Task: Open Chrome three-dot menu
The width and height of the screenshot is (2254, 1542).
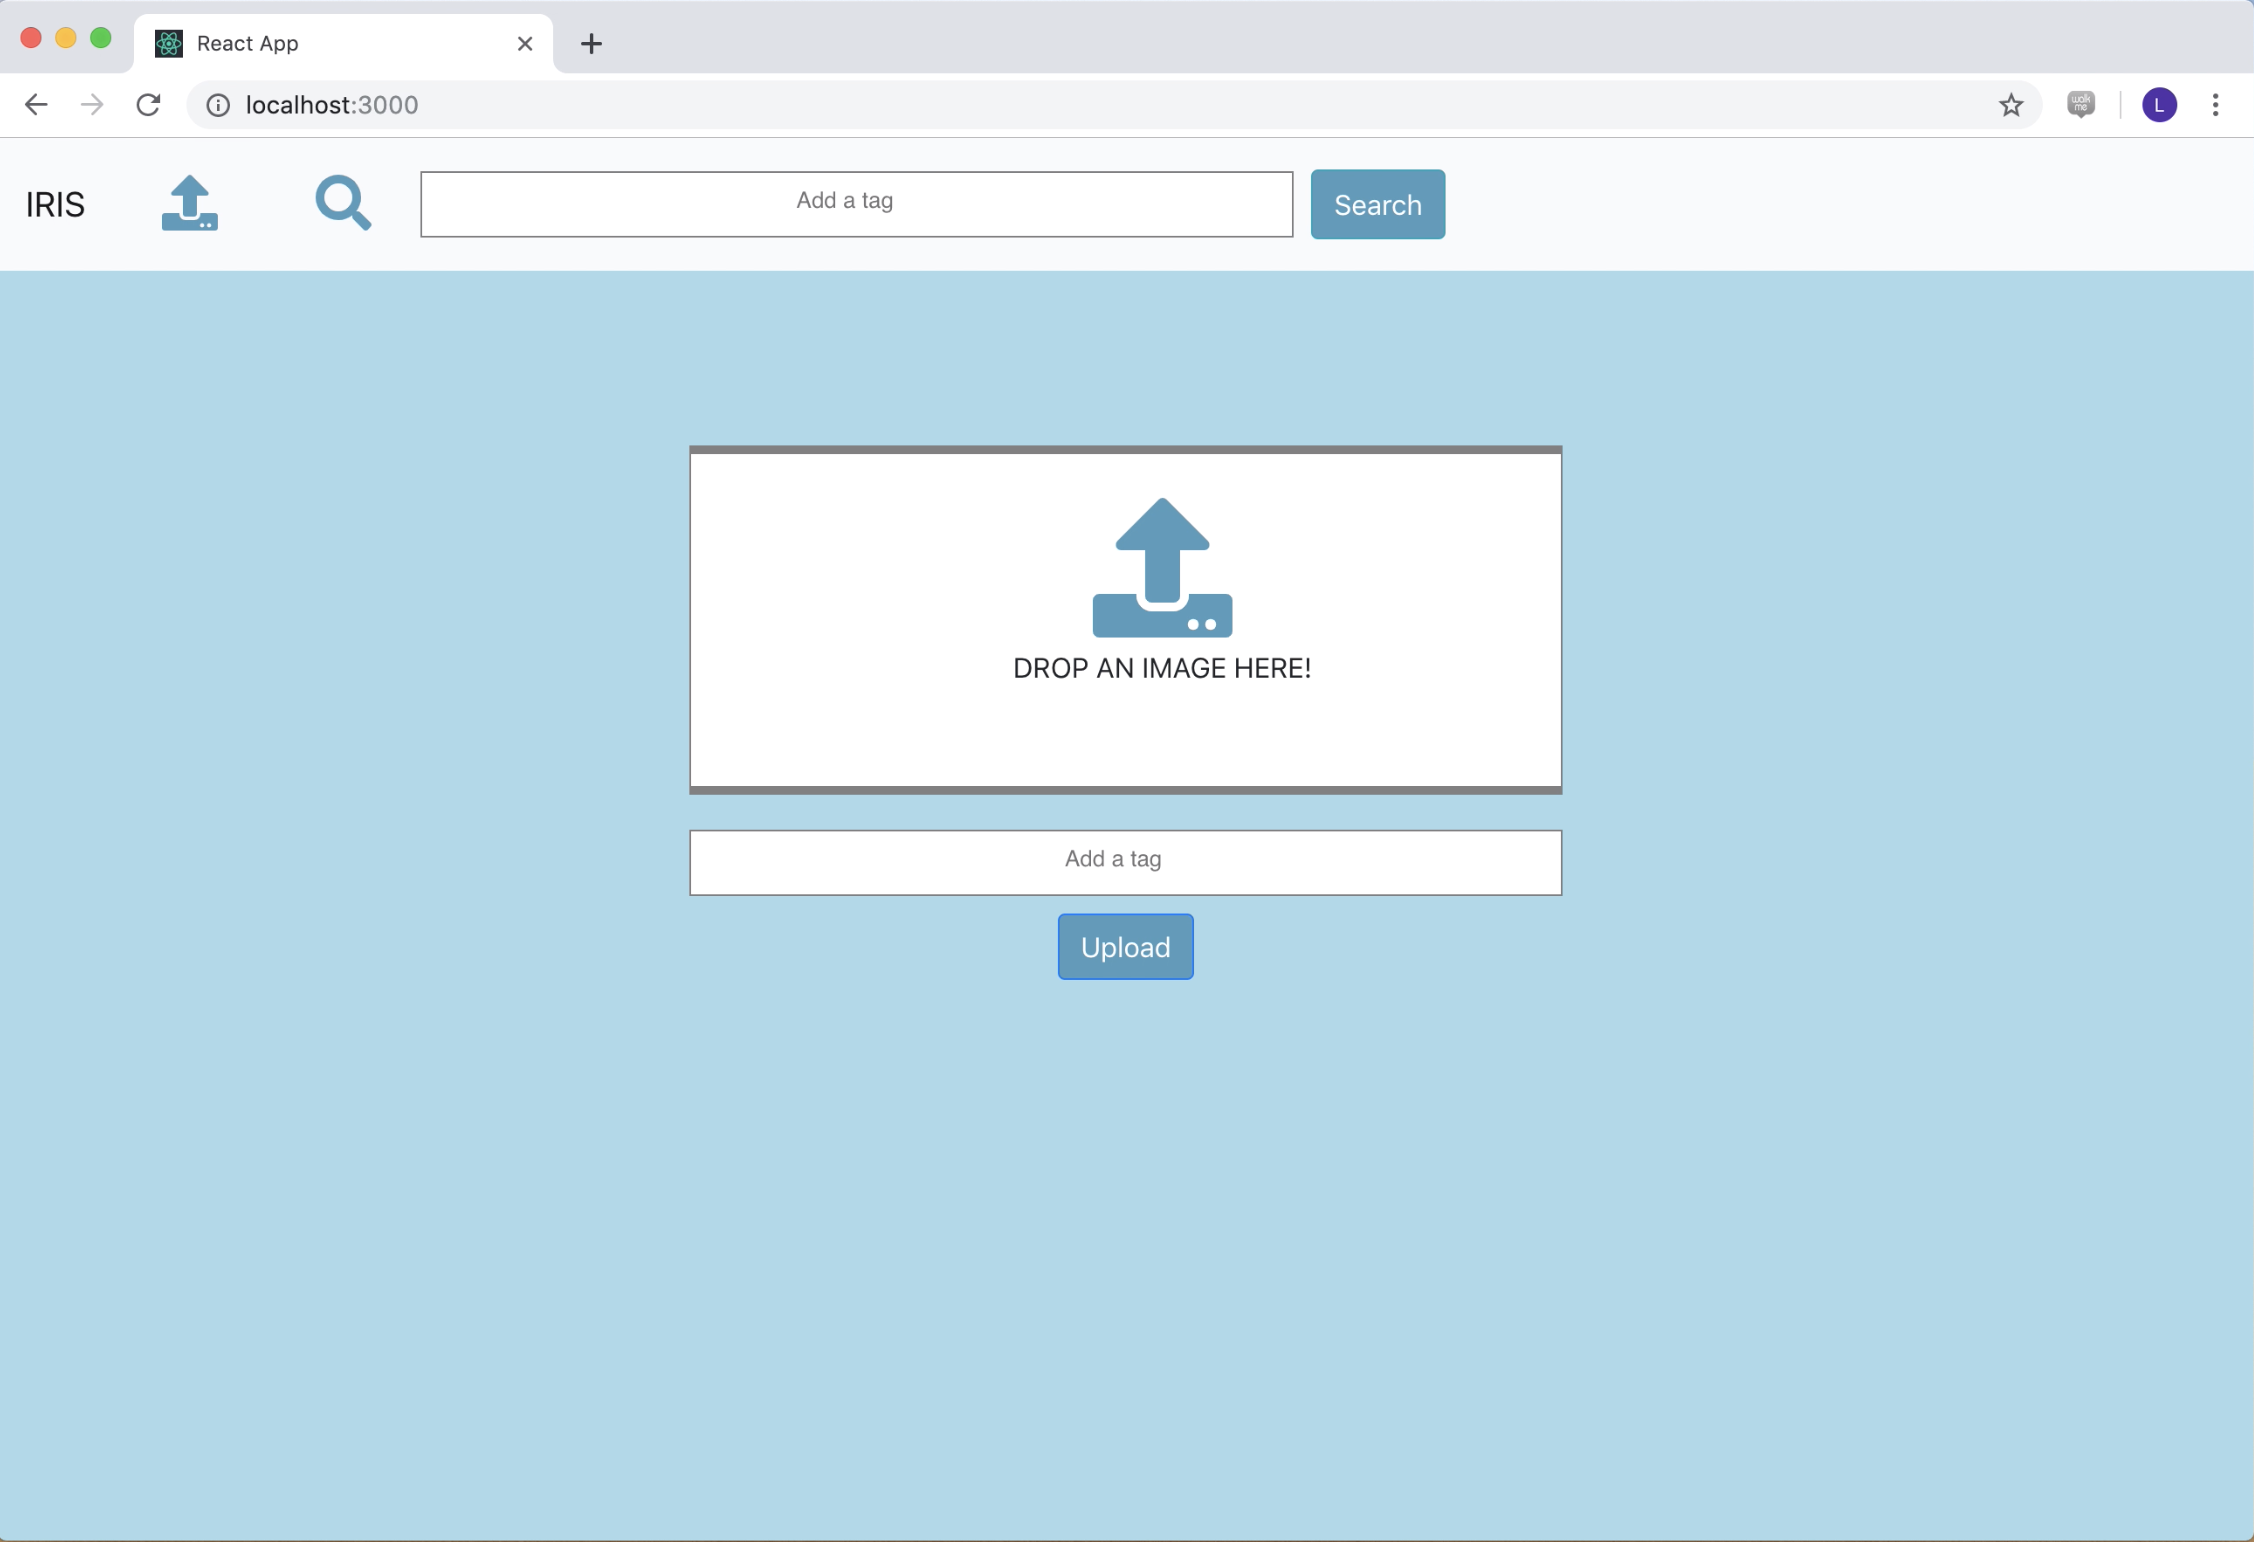Action: tap(2215, 105)
